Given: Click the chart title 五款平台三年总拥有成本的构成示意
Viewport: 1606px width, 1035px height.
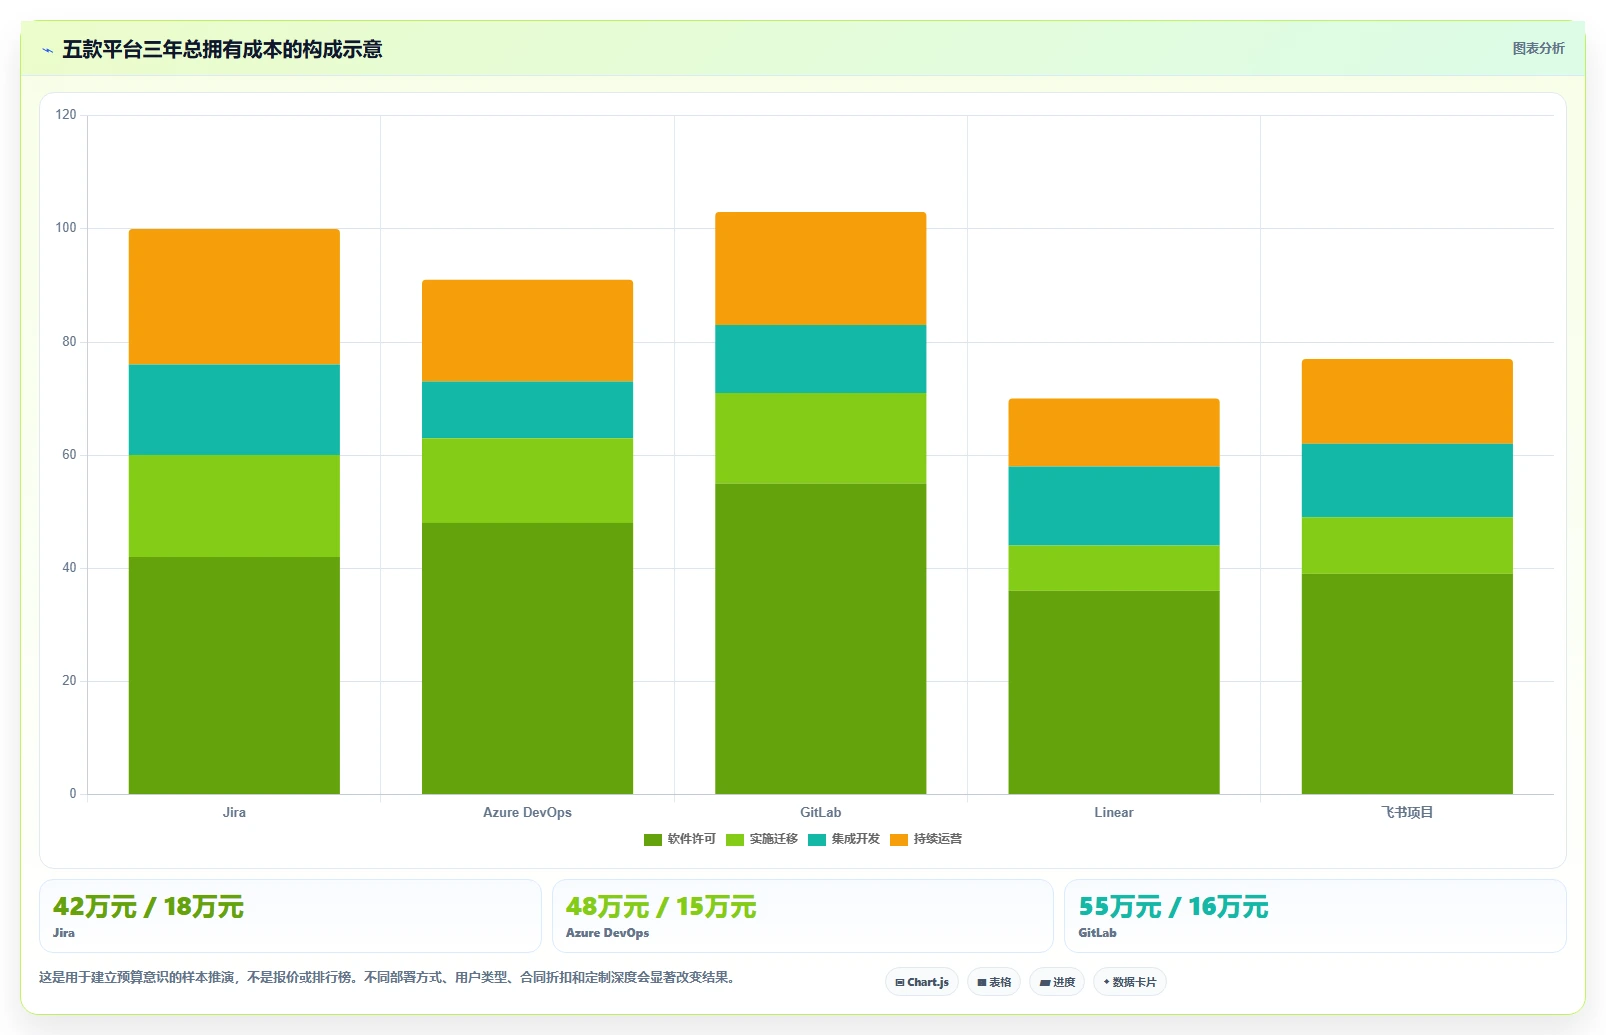Looking at the screenshot, I should click(x=222, y=49).
